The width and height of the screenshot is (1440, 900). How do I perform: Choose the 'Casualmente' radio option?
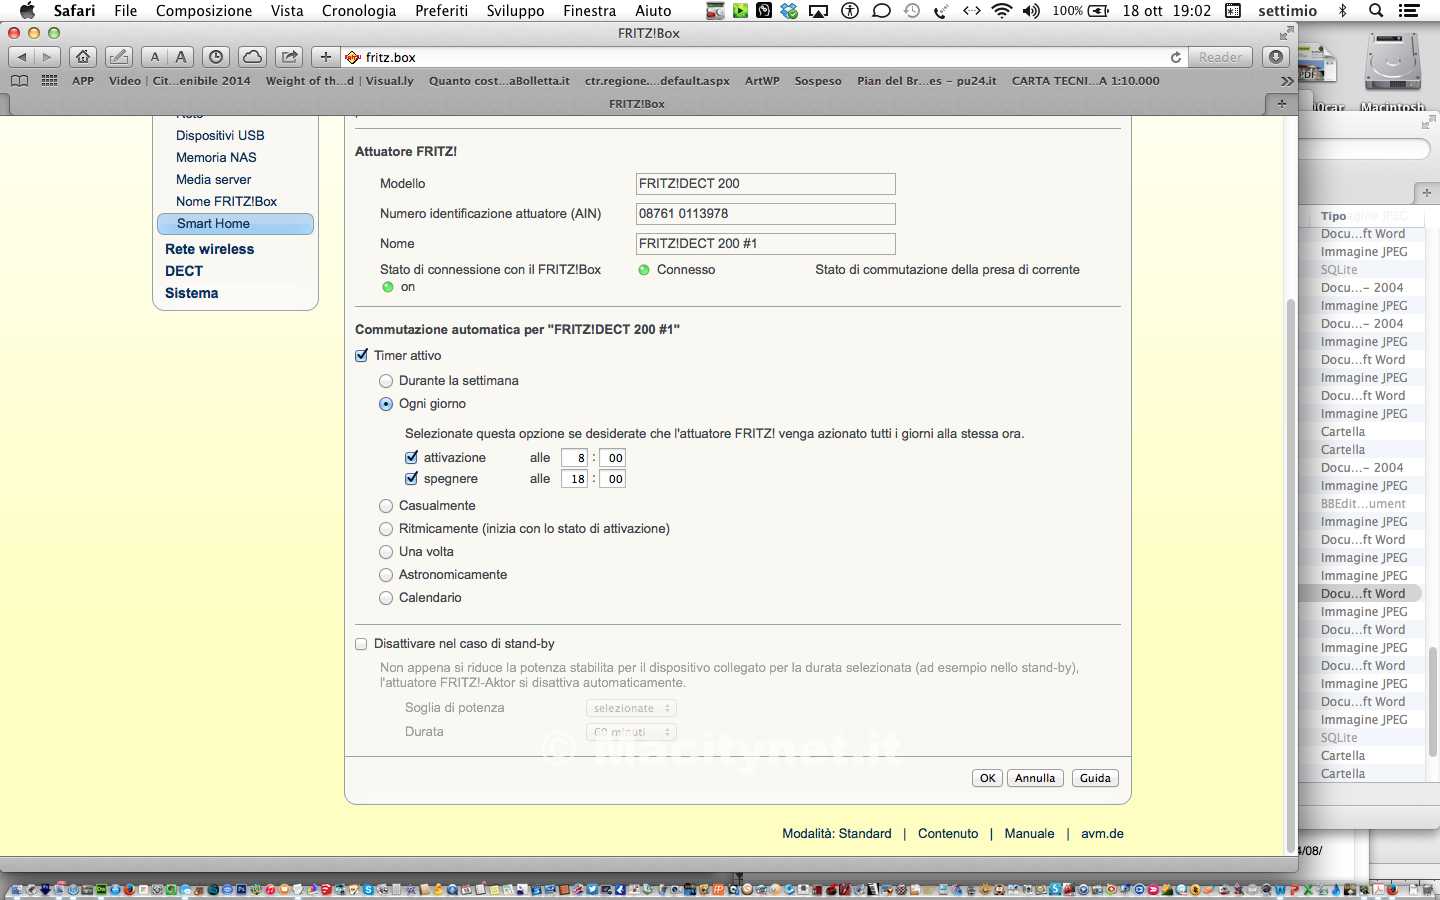click(386, 506)
